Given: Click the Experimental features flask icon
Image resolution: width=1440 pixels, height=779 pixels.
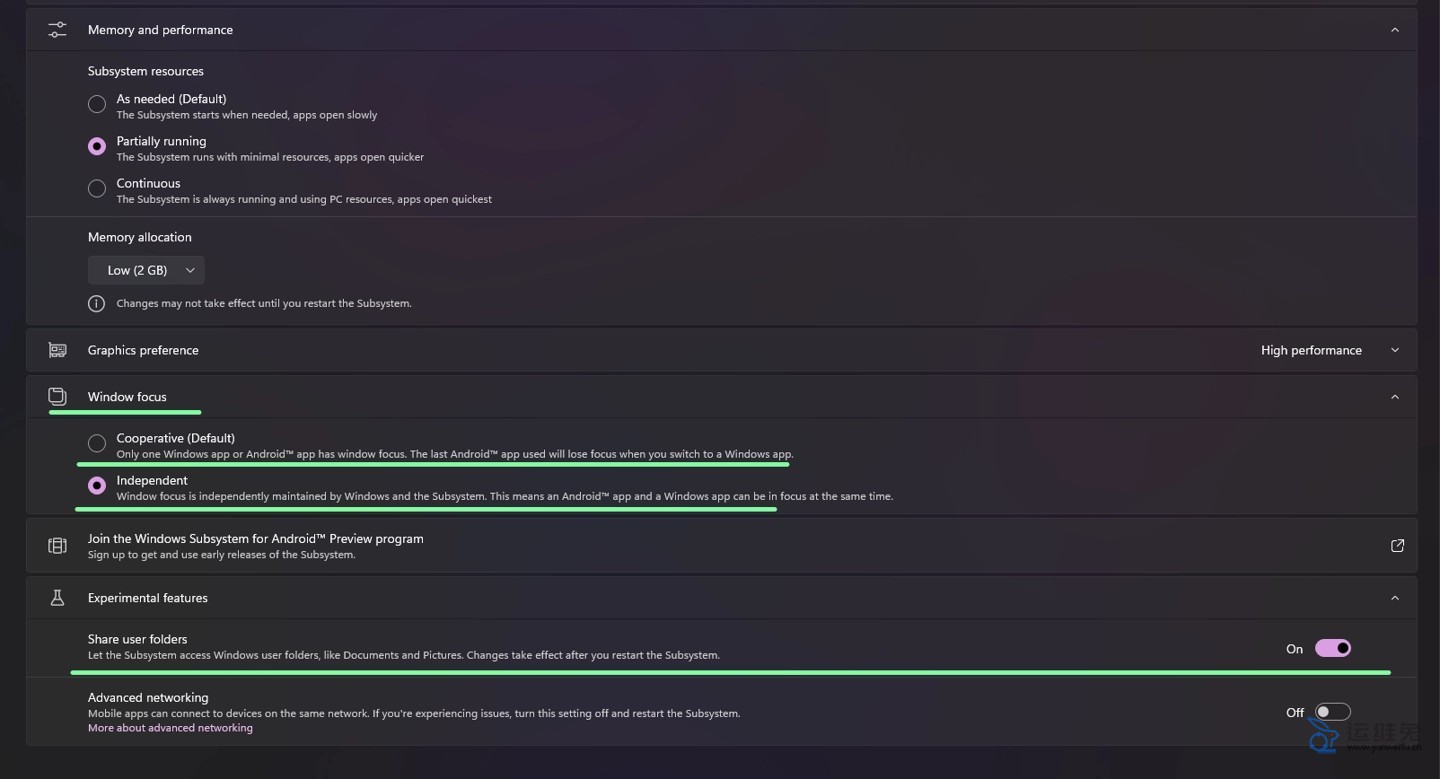Looking at the screenshot, I should (x=57, y=598).
